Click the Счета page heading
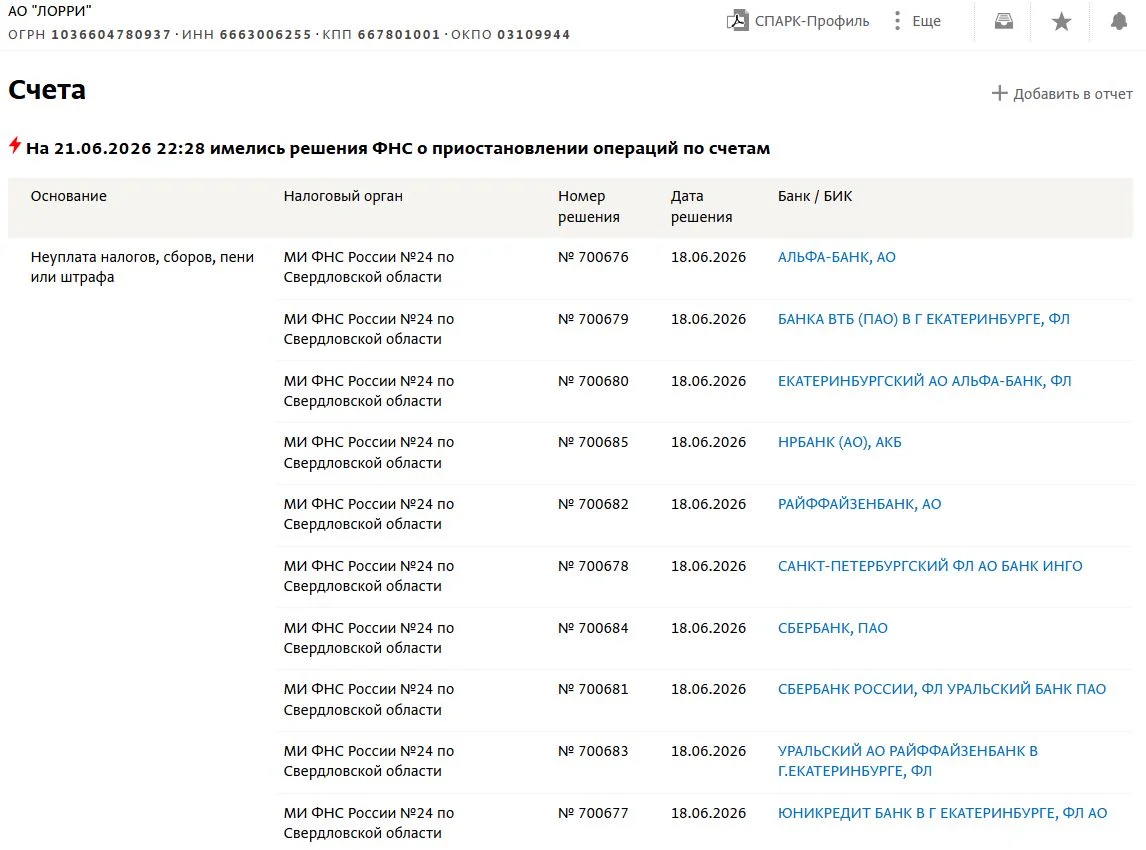This screenshot has height=850, width=1146. 47,90
